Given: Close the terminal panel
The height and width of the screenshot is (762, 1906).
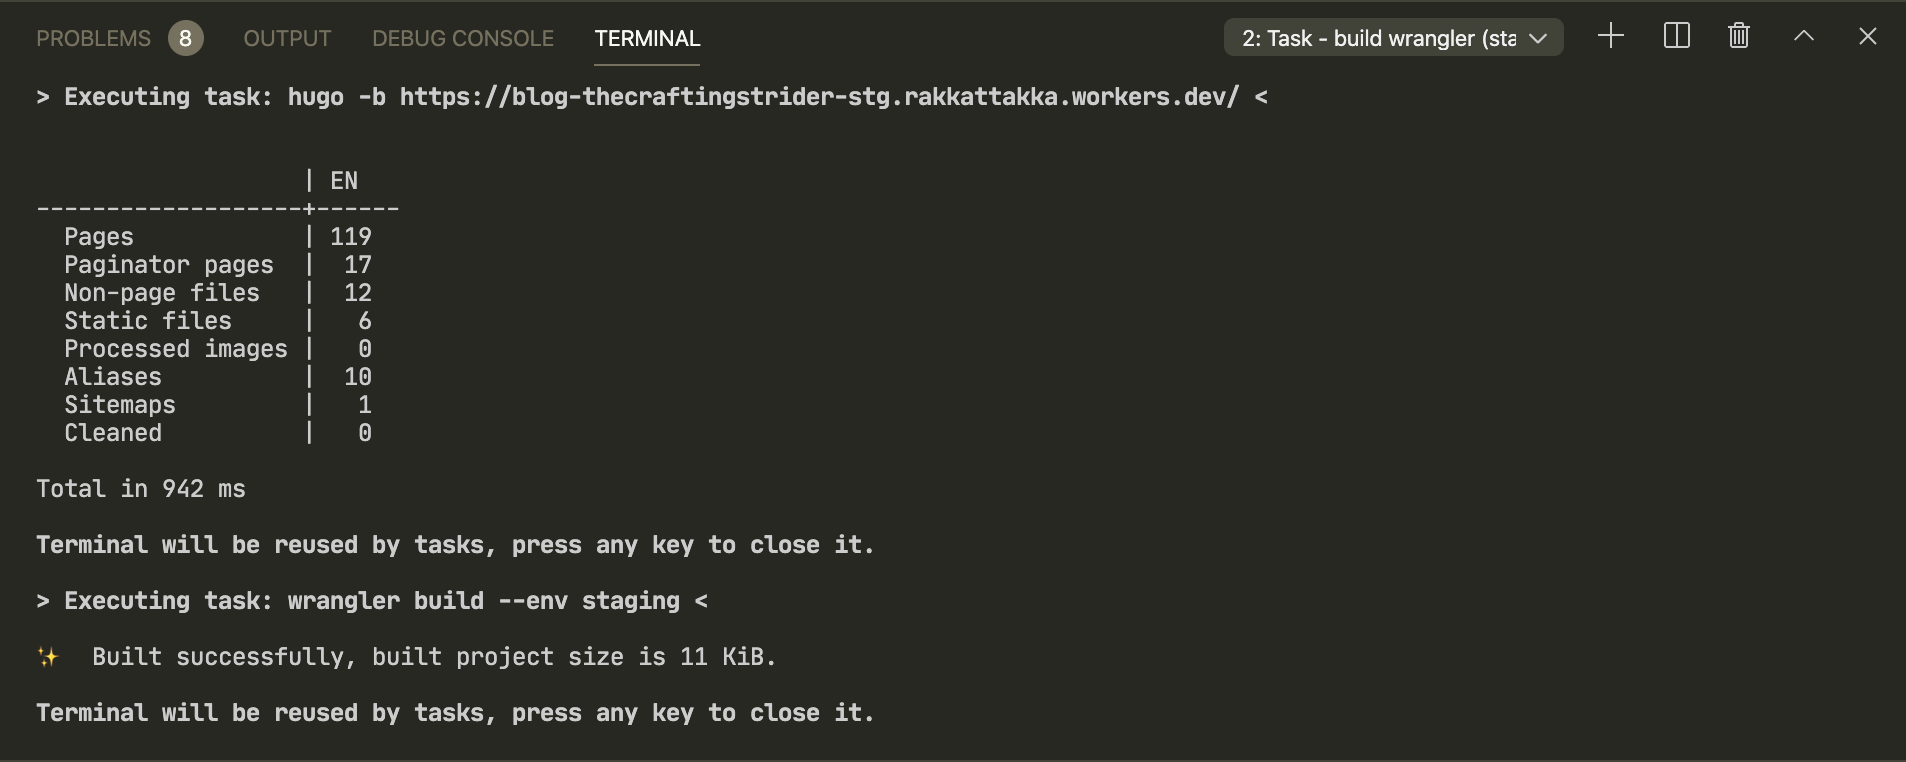Looking at the screenshot, I should tap(1867, 37).
